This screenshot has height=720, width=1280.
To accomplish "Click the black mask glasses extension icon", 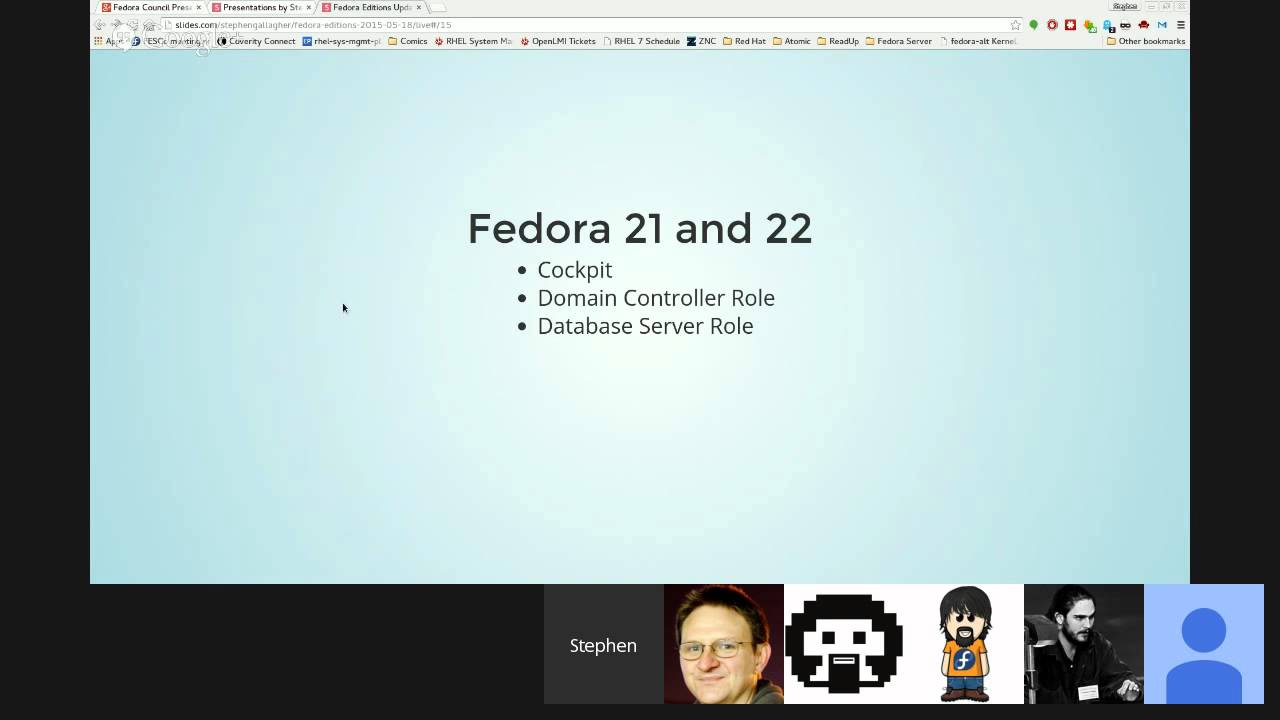I will [1125, 25].
